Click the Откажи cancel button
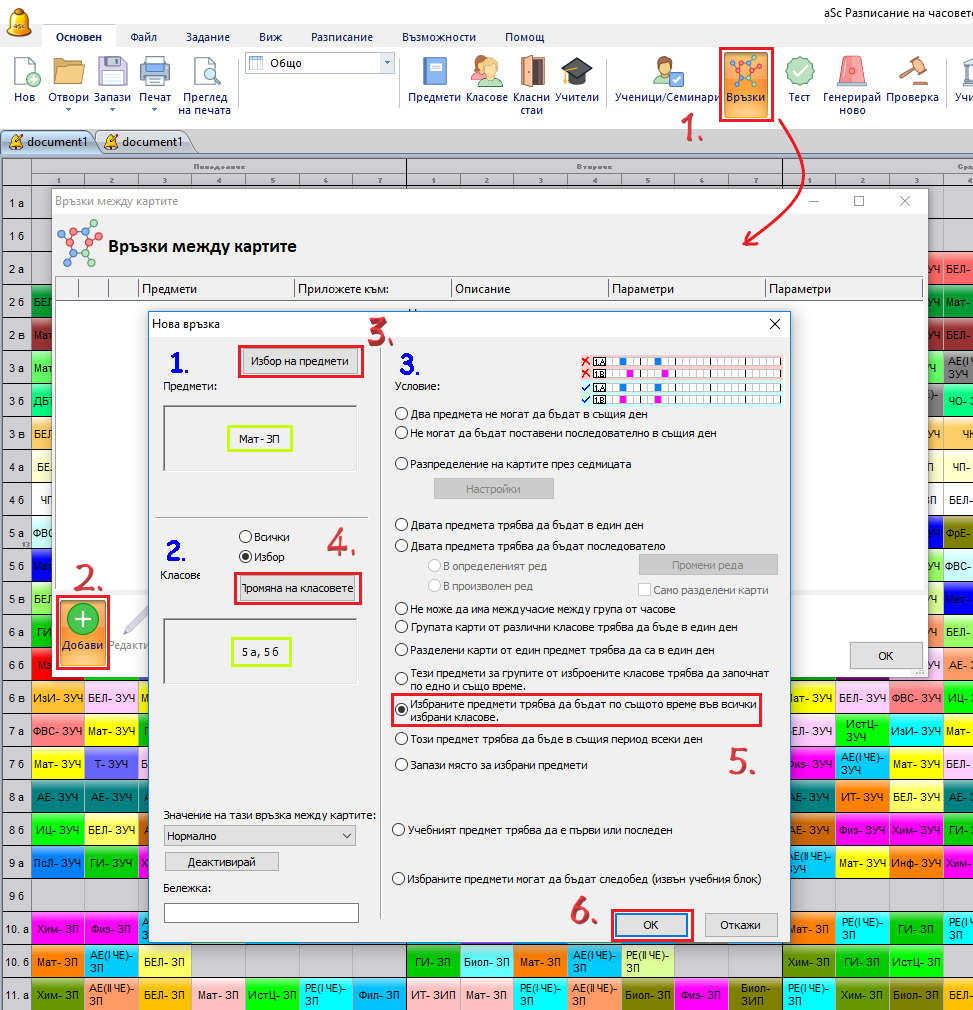The width and height of the screenshot is (973, 1010). pyautogui.click(x=741, y=925)
